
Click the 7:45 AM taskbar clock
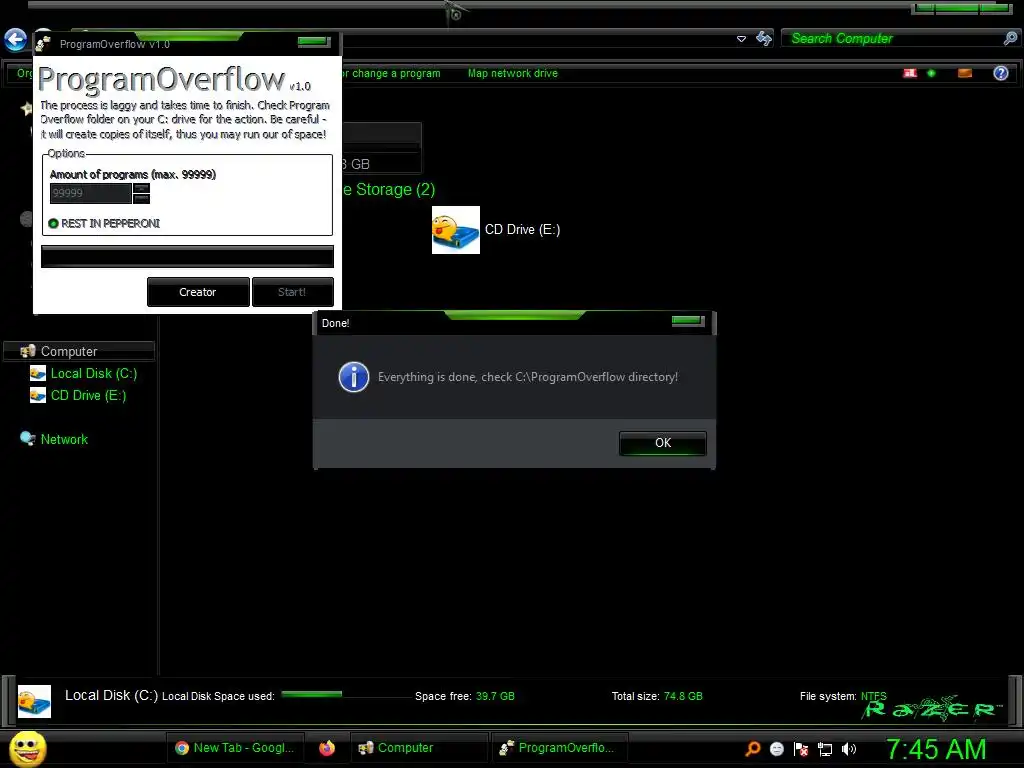(x=936, y=749)
